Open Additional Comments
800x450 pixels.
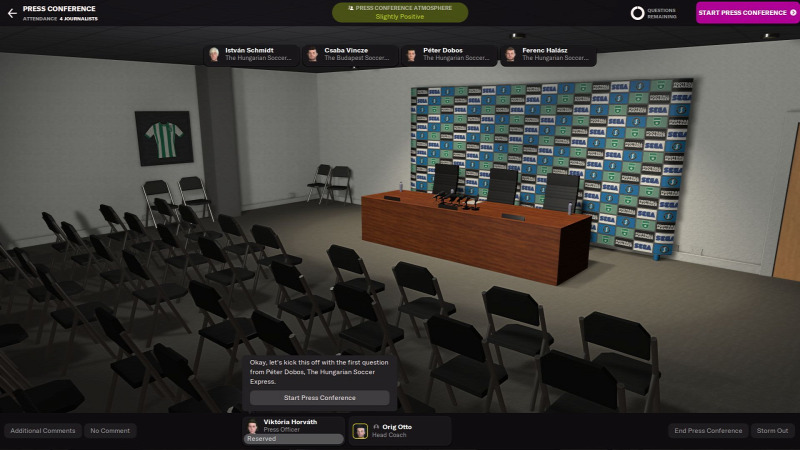pyautogui.click(x=43, y=431)
